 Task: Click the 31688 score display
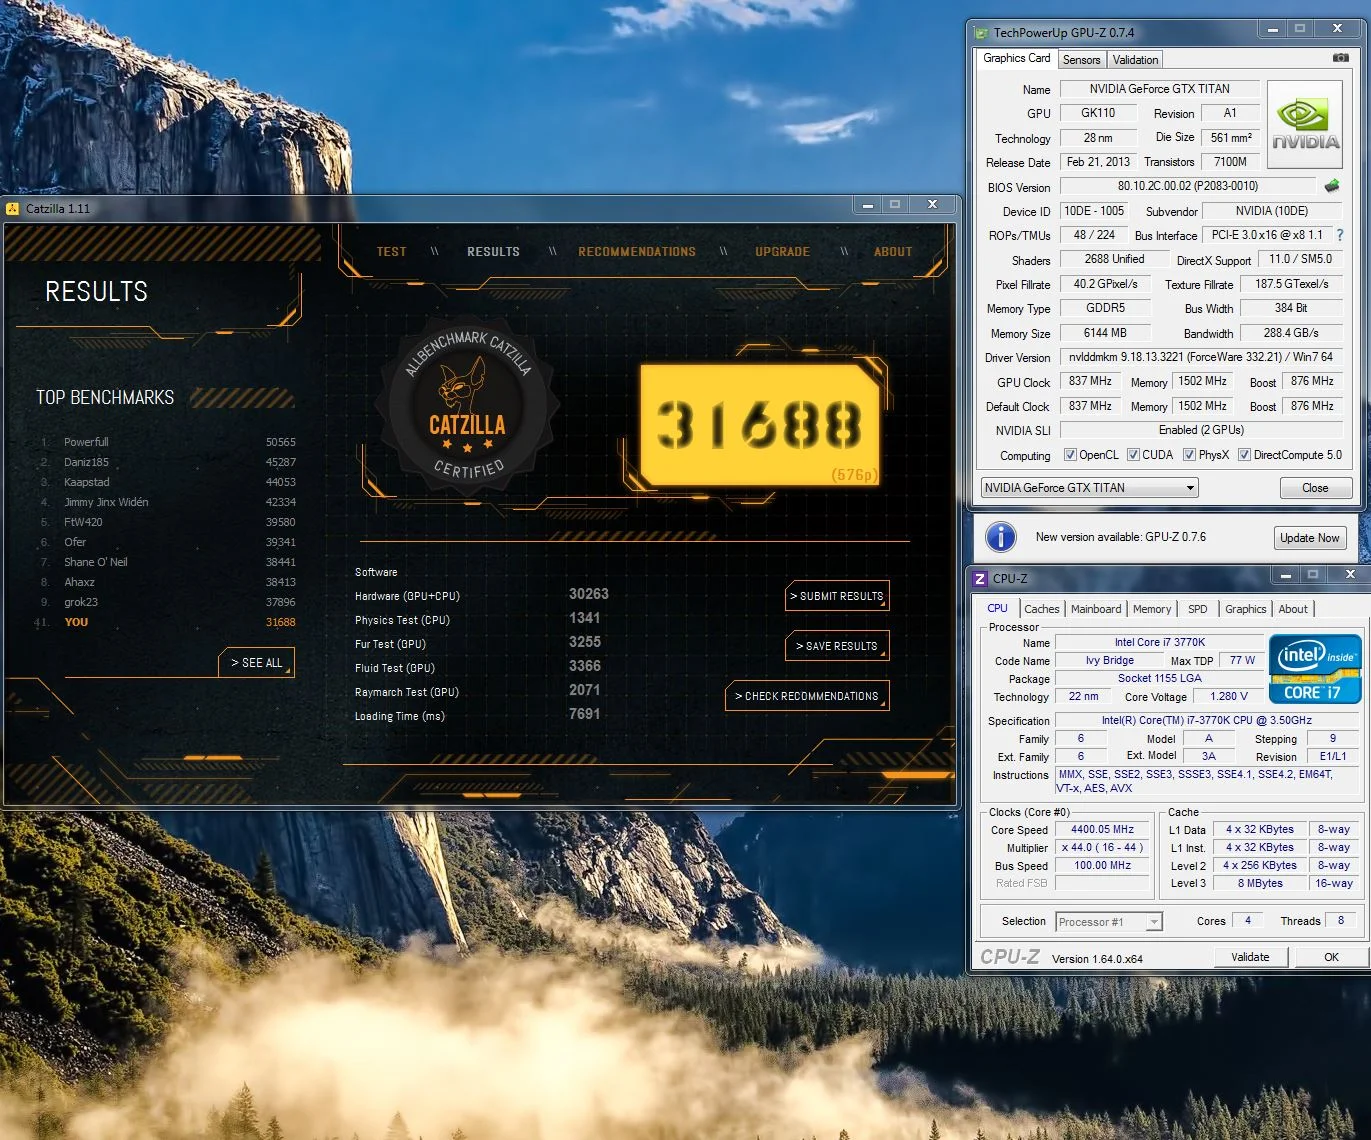(760, 424)
